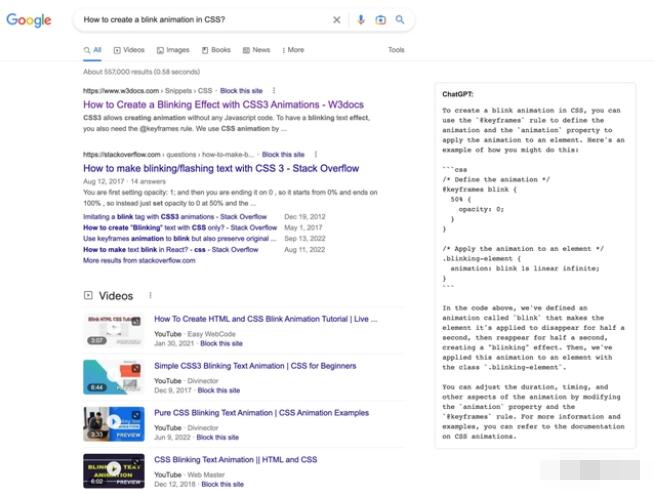
Task: Open Simple CSS3 Blinking Text video thumbnail
Action: 114,377
